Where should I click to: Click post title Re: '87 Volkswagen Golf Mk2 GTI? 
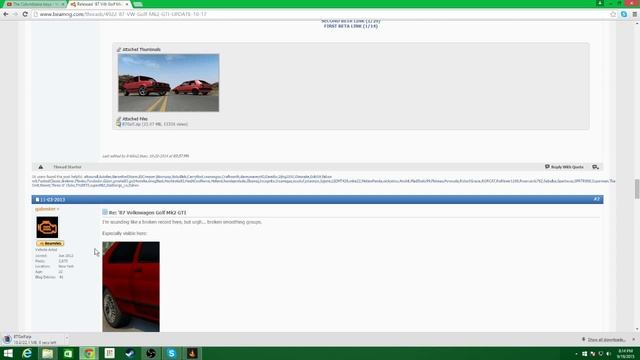click(x=147, y=213)
